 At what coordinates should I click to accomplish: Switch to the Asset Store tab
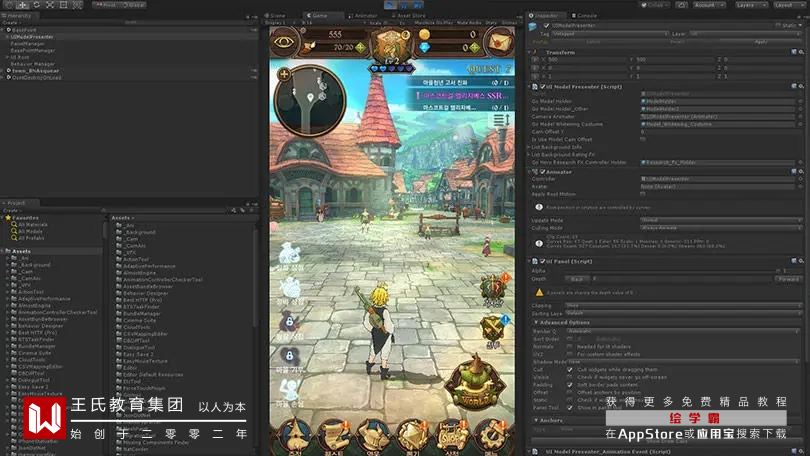(411, 15)
